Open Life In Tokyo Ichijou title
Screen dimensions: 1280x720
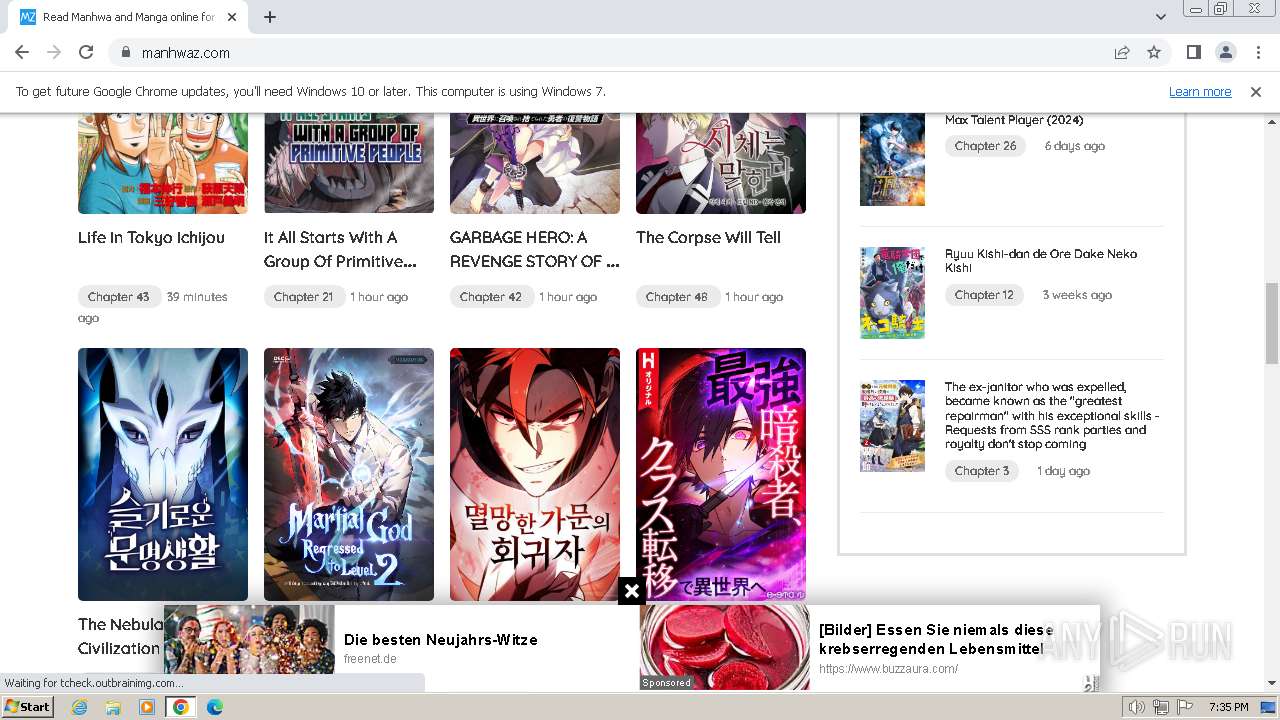[x=151, y=237]
